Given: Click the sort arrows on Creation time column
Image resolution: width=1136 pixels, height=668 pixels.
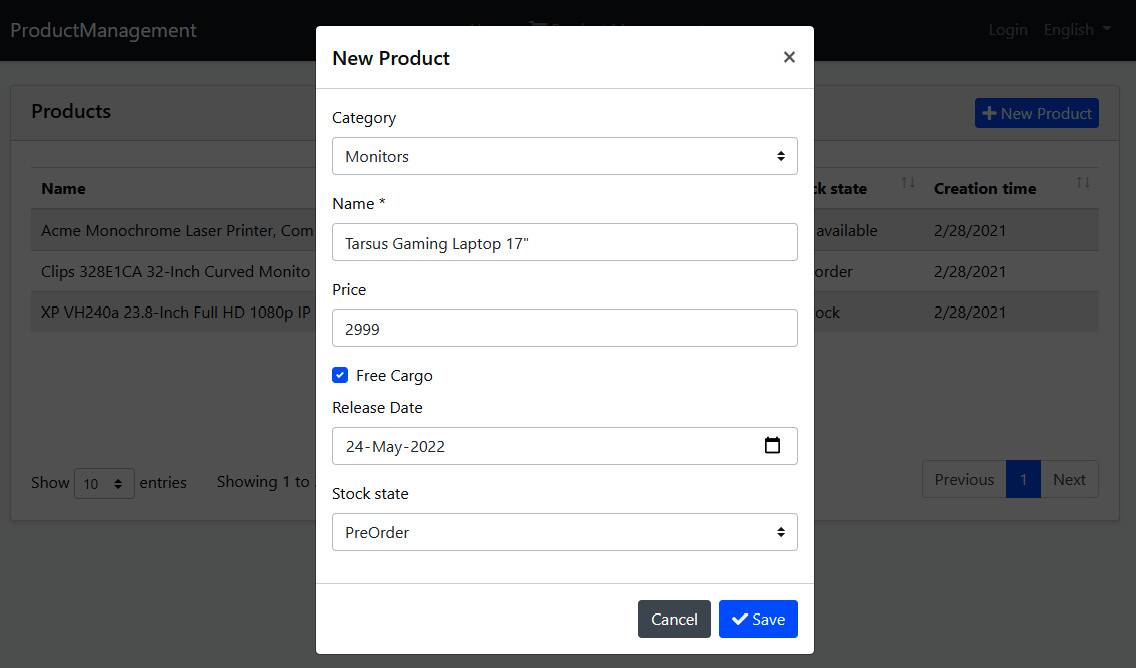Looking at the screenshot, I should [1082, 183].
